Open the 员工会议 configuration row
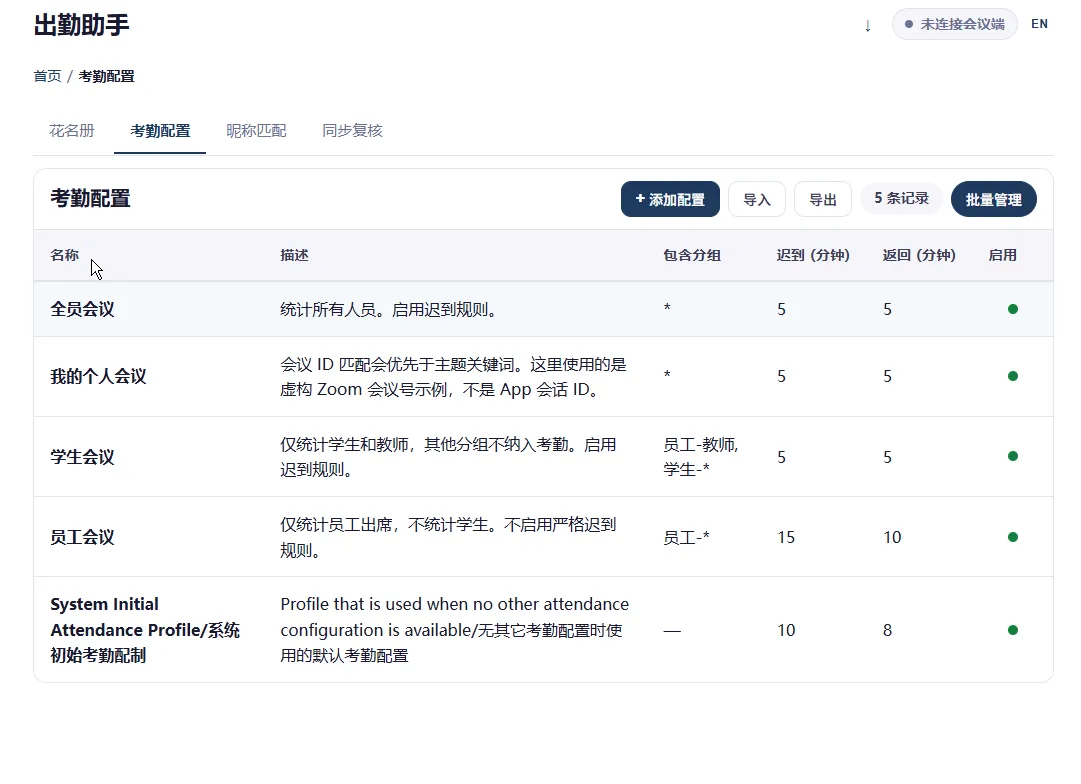Screen dimensions: 1081x784 pos(543,536)
